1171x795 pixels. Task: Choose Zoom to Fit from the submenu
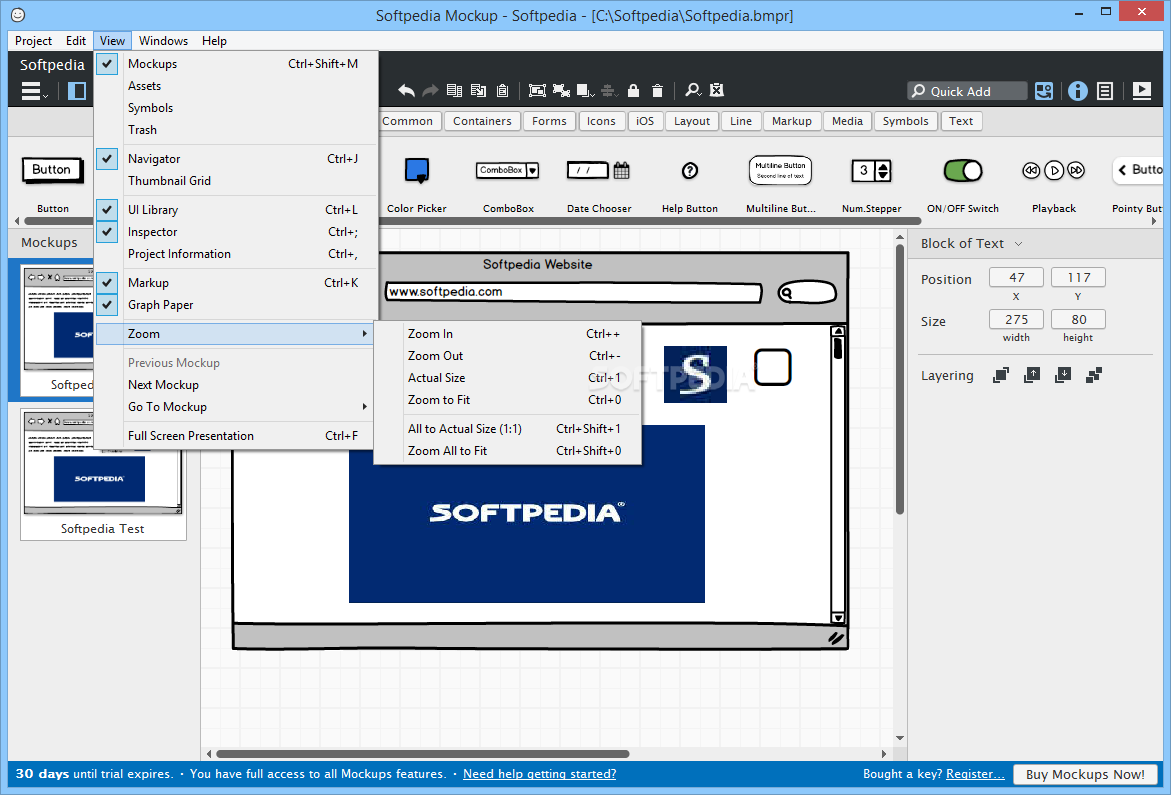tap(508, 399)
